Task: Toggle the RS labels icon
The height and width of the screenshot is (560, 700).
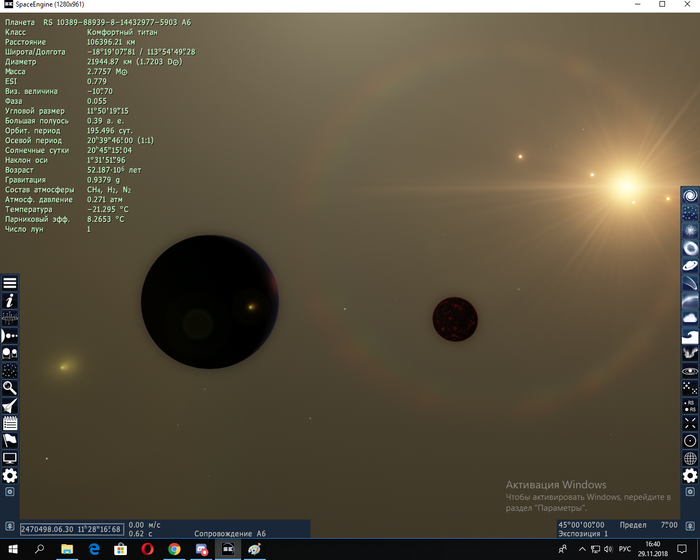Action: 690,405
